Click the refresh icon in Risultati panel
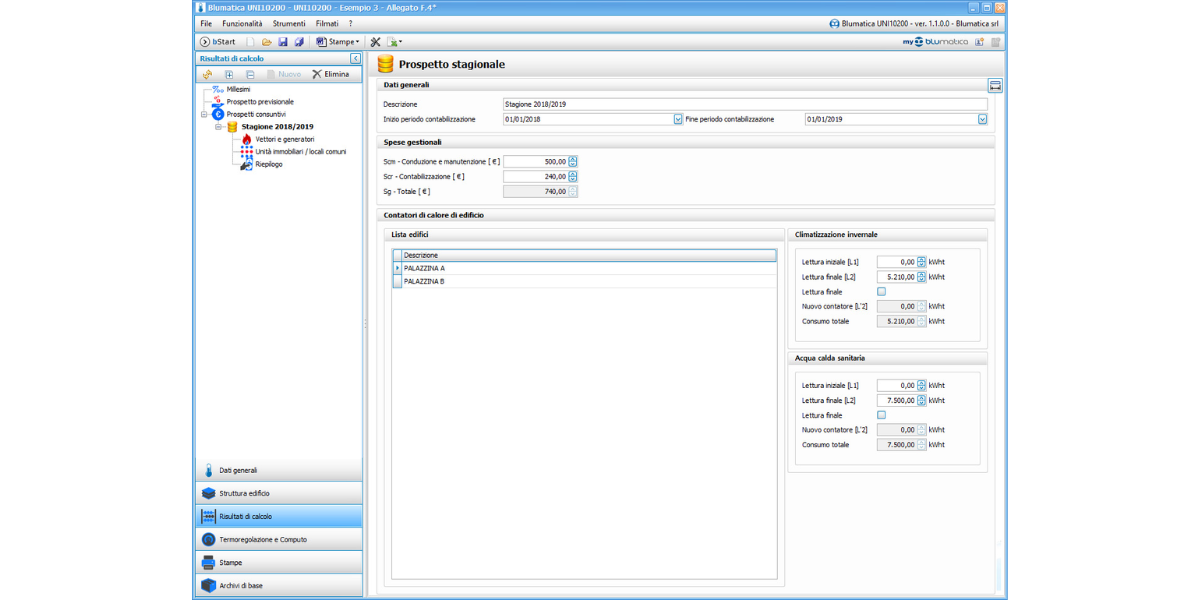This screenshot has width=1200, height=600. [x=207, y=74]
